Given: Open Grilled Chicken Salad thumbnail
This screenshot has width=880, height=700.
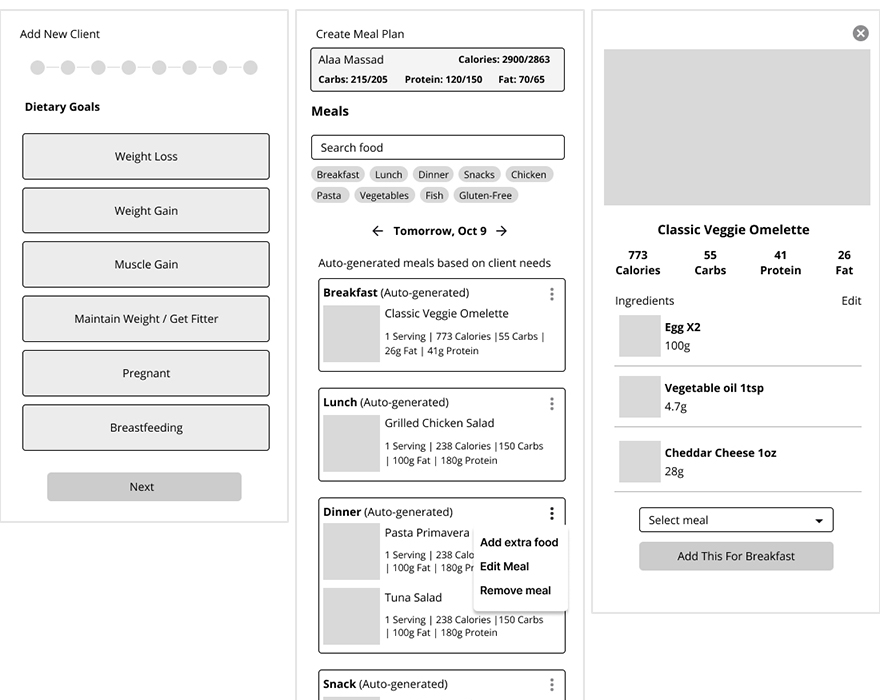Looking at the screenshot, I should [351, 443].
